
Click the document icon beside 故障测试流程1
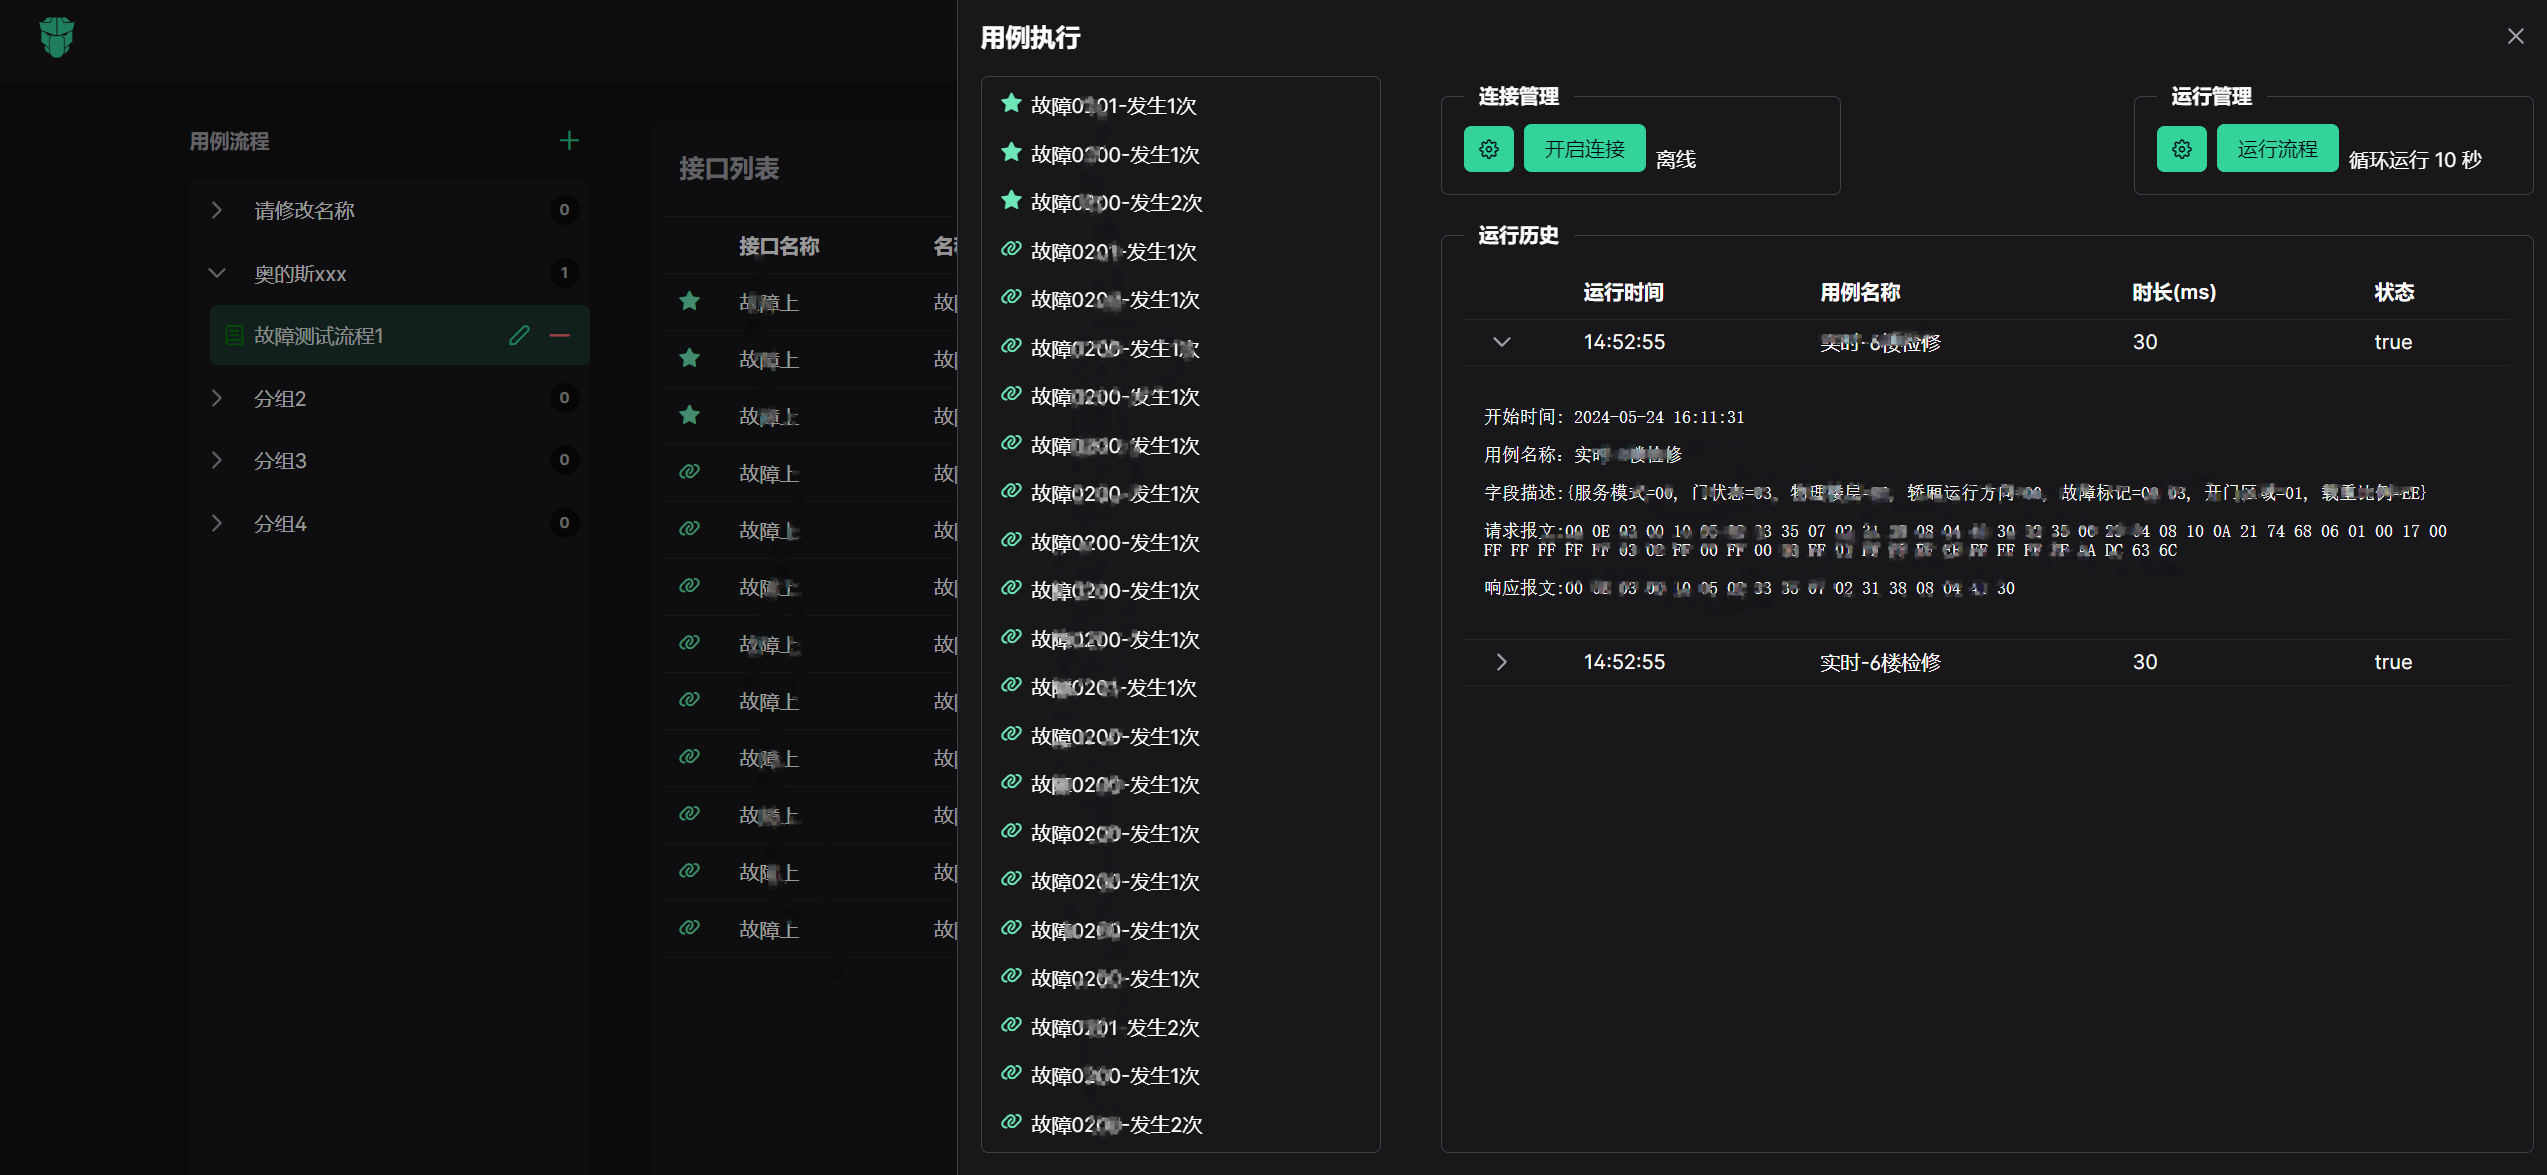(234, 335)
